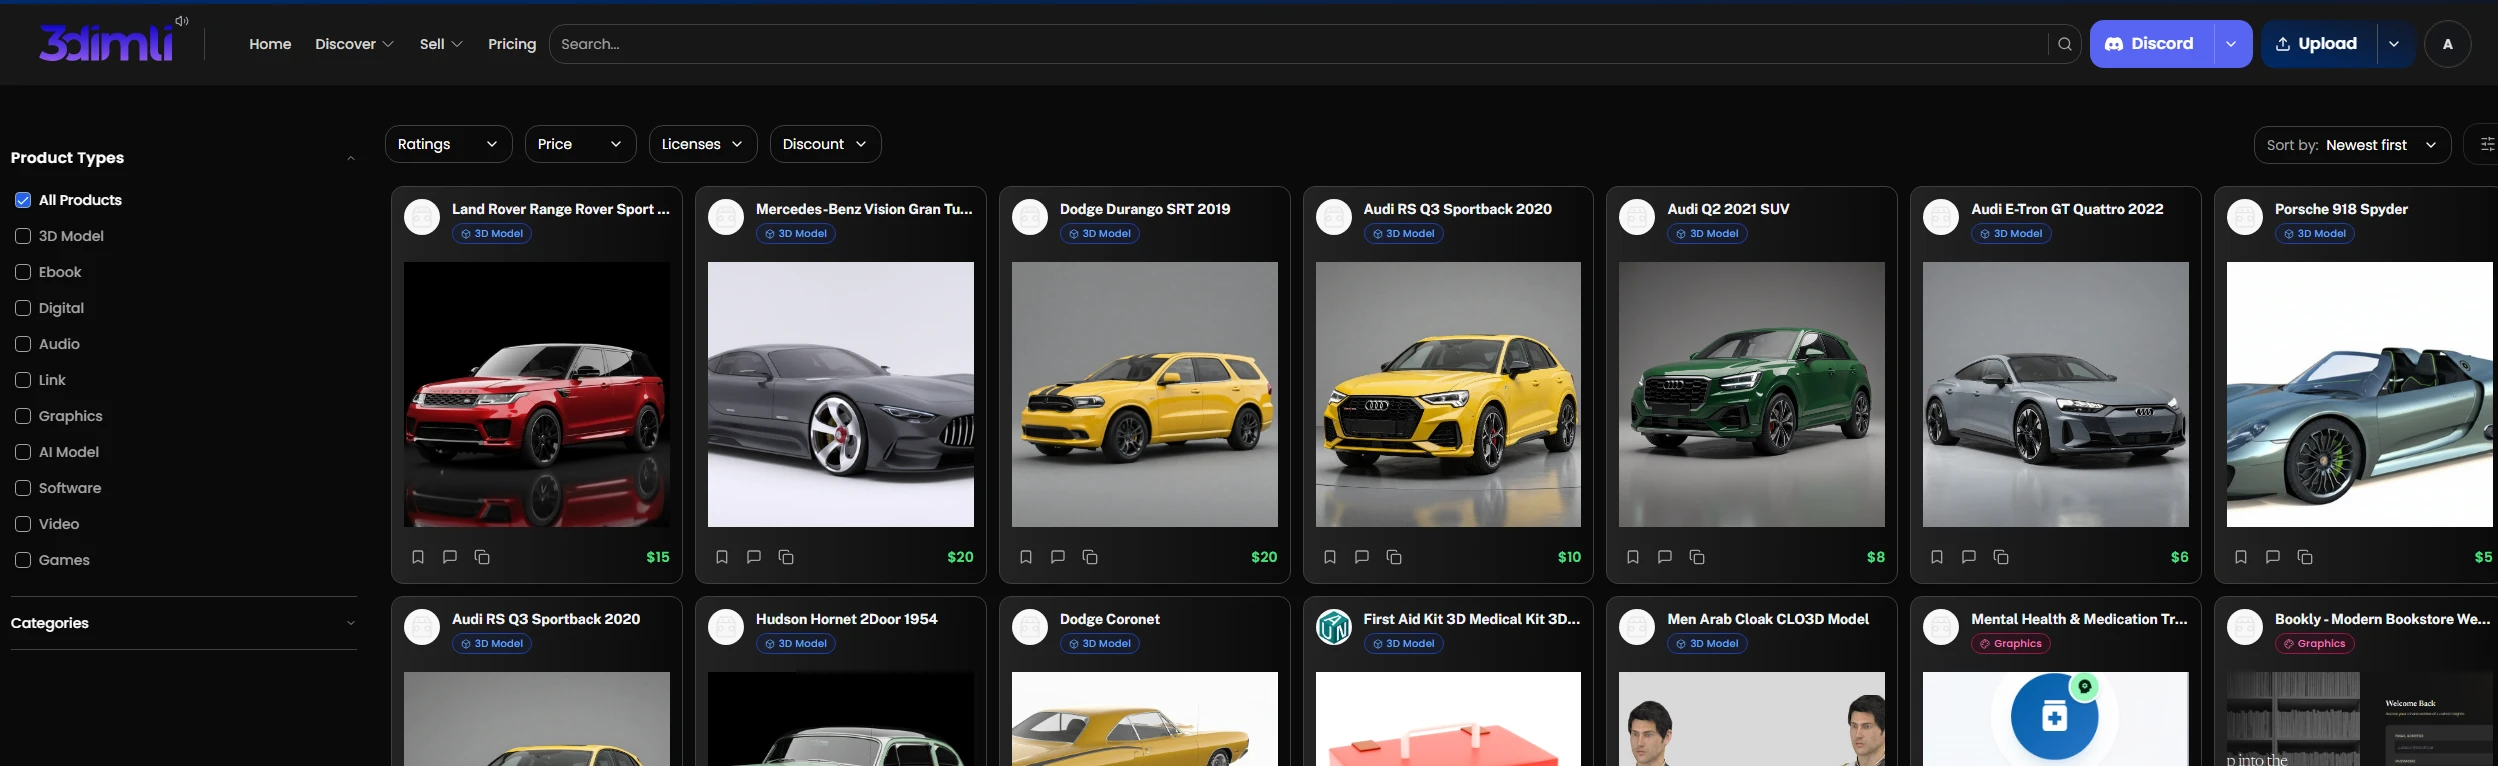Viewport: 2498px width, 766px height.
Task: Open the filter settings icon beside Sort by
Action: tap(2486, 145)
